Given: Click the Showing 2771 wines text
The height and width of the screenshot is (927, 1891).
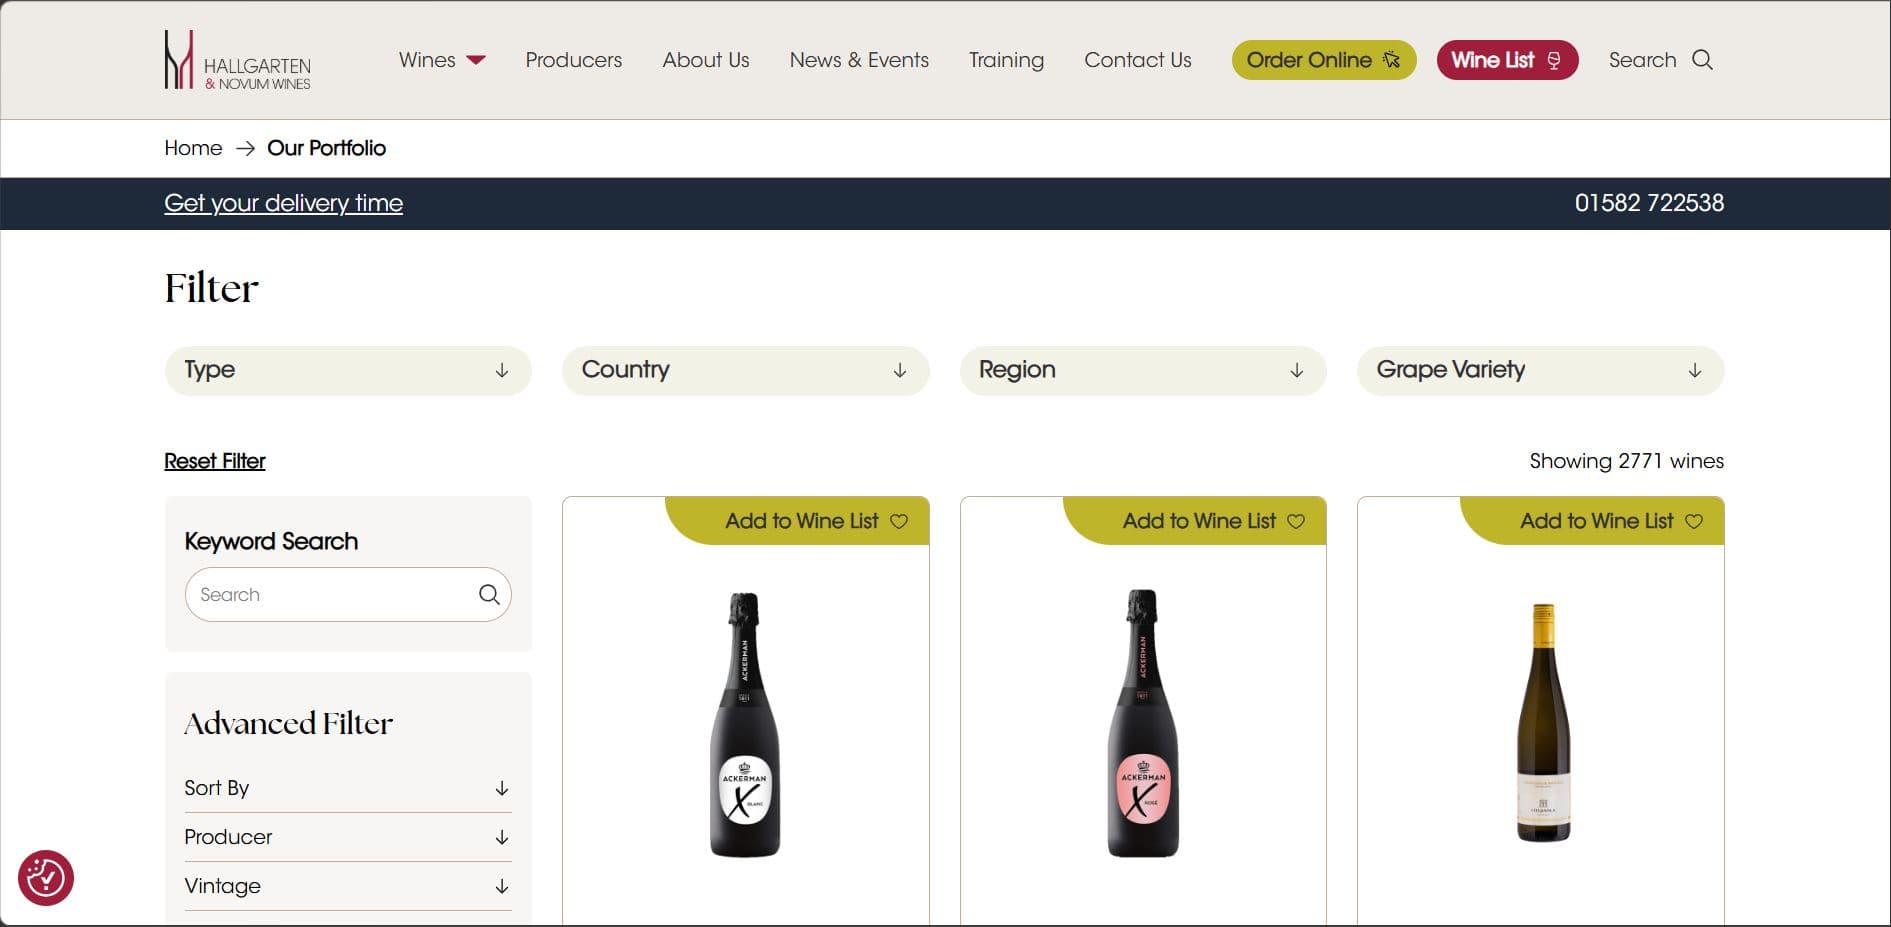Looking at the screenshot, I should 1626,461.
